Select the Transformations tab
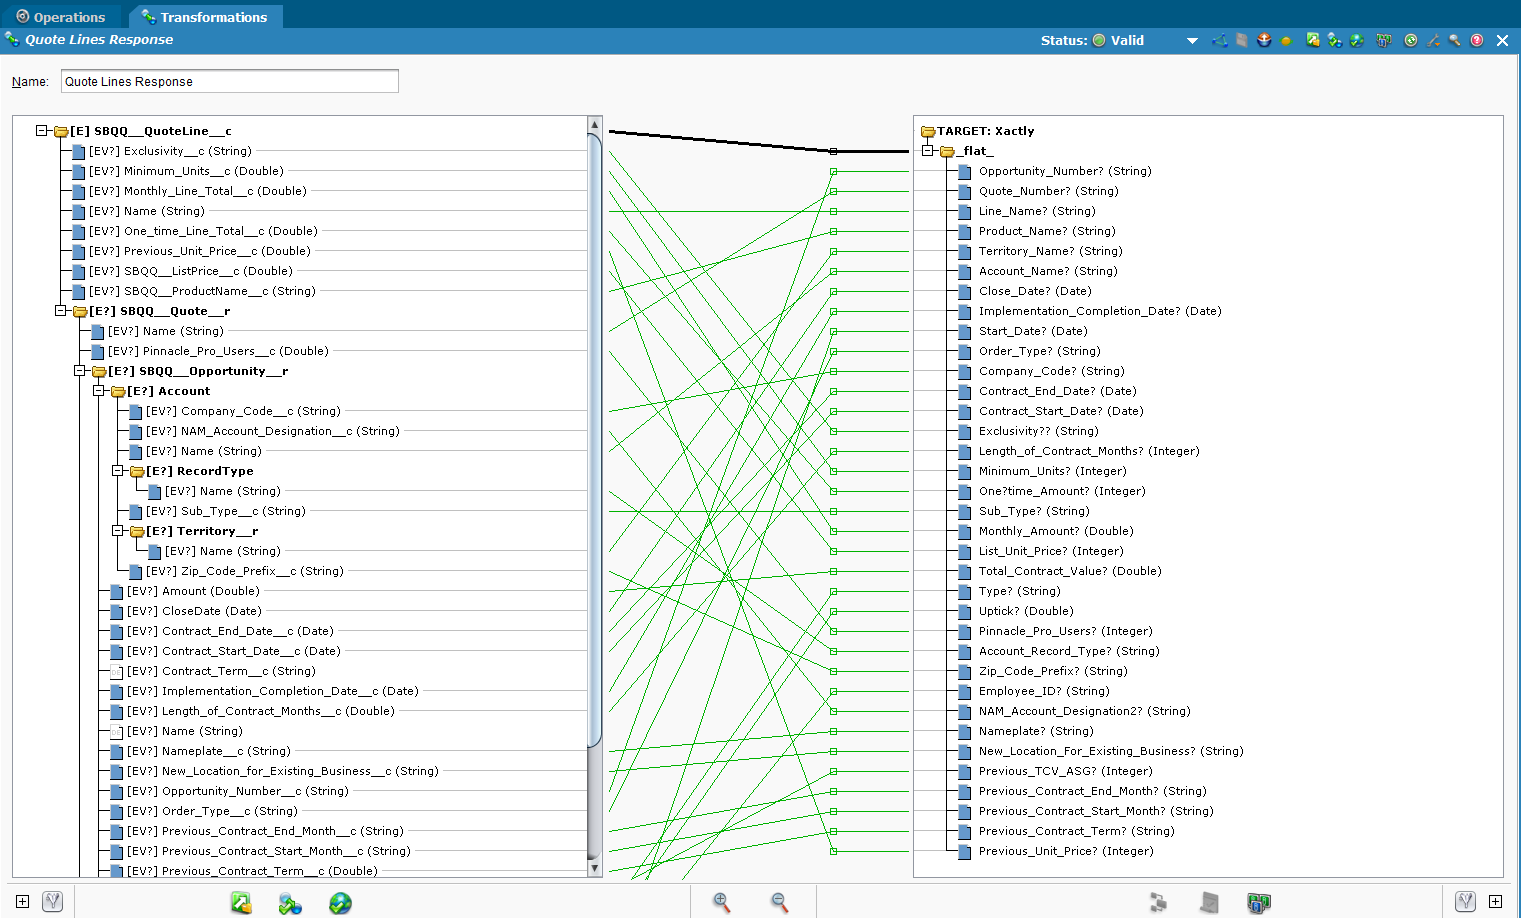 [205, 17]
